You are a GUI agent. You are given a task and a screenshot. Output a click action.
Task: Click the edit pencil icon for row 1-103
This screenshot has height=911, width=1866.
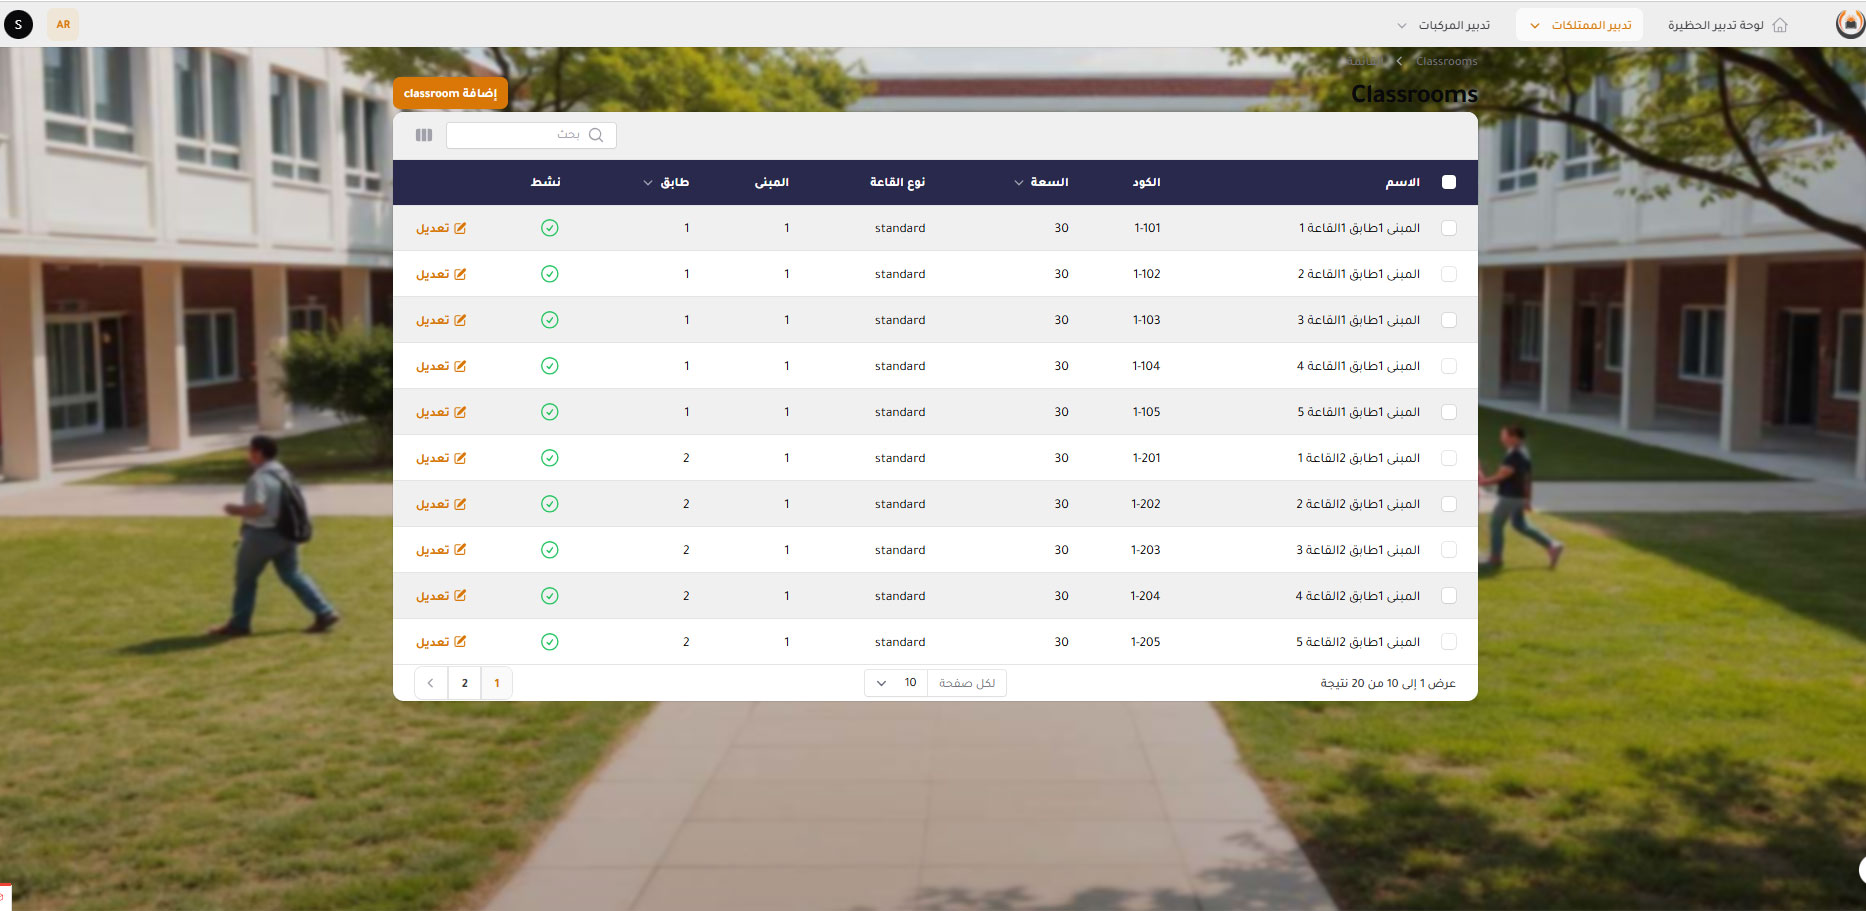[x=460, y=320]
